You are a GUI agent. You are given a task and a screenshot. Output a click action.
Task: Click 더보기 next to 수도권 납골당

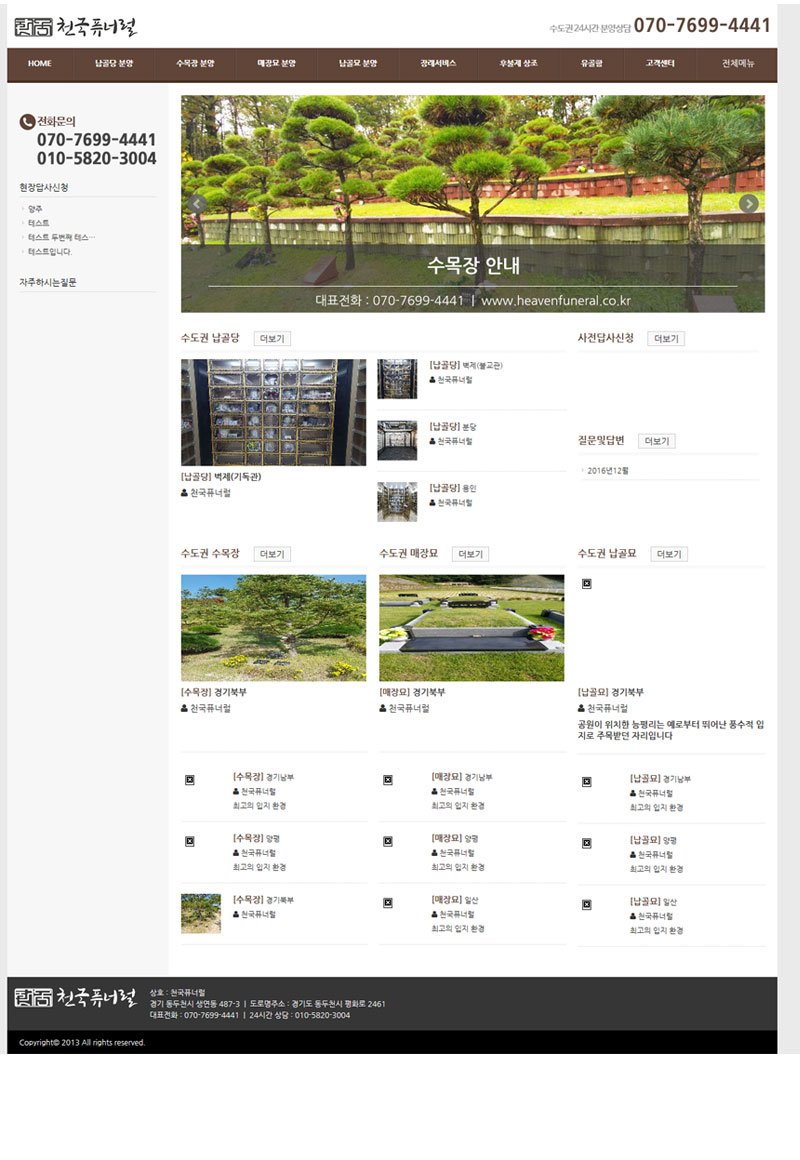[x=272, y=339]
